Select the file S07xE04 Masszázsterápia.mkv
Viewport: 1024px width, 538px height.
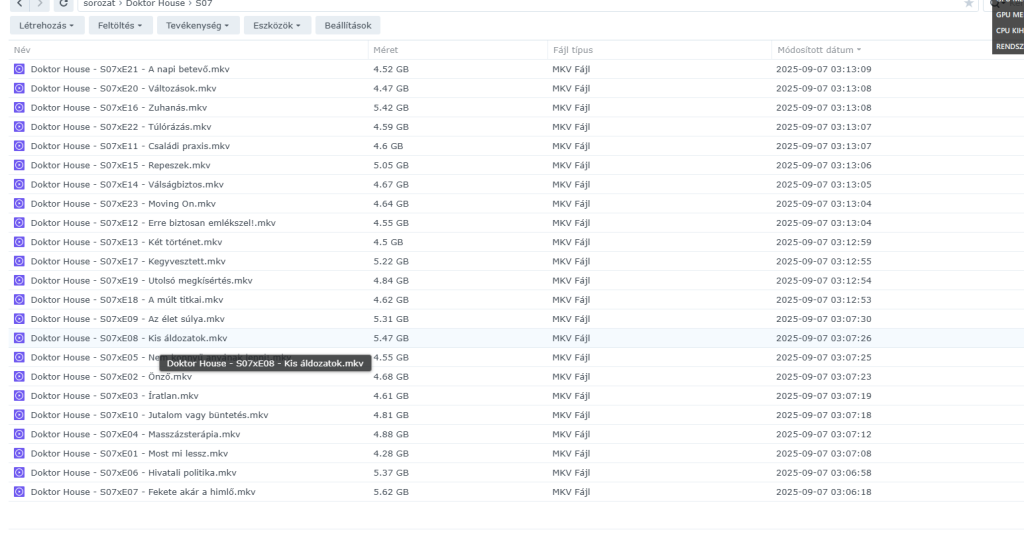(x=135, y=434)
